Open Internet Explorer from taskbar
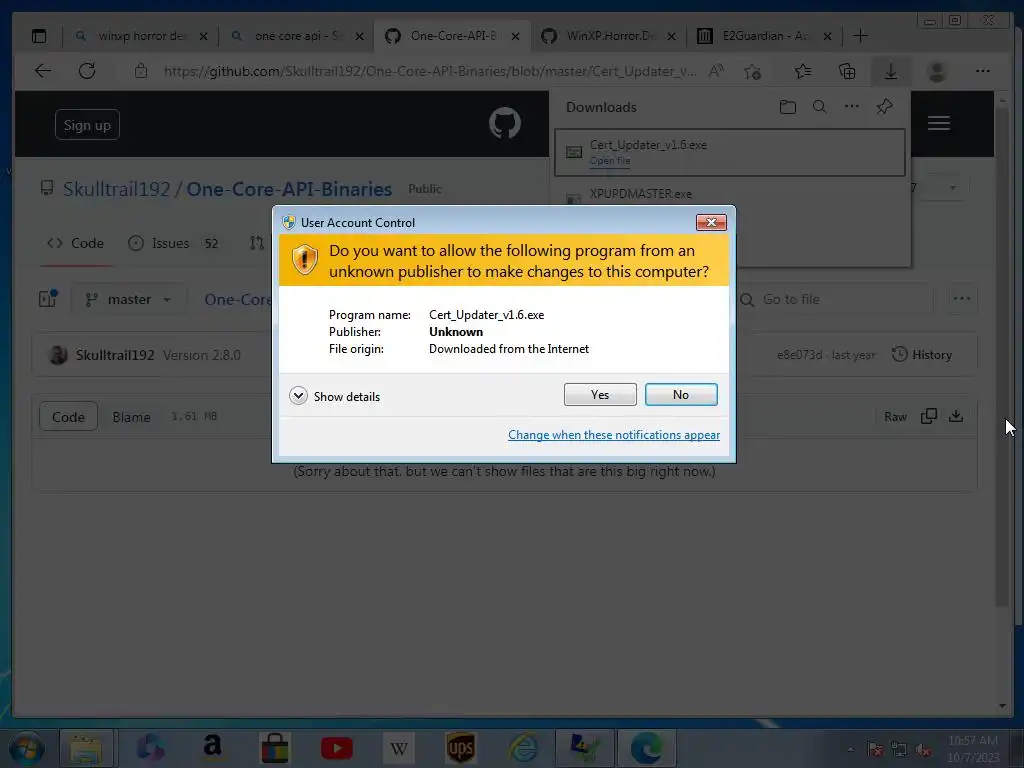Screen dimensions: 1024x768 (x=523, y=748)
